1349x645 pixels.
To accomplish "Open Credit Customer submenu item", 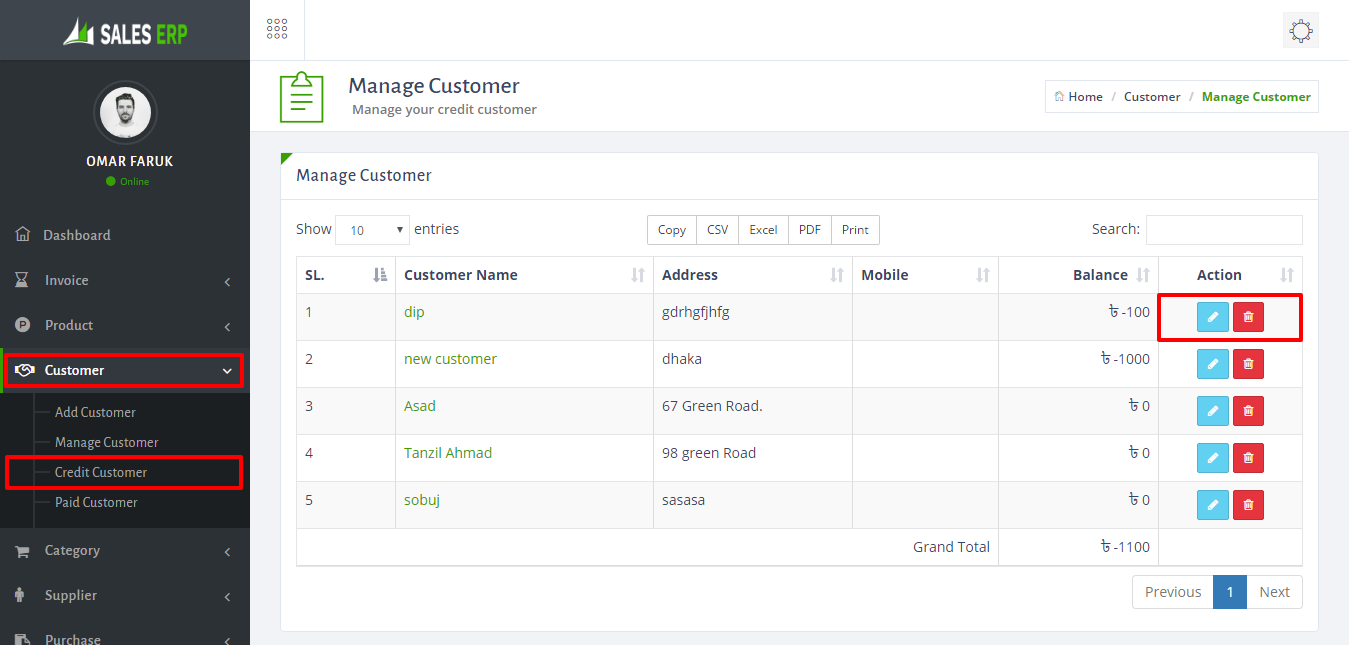I will point(101,472).
